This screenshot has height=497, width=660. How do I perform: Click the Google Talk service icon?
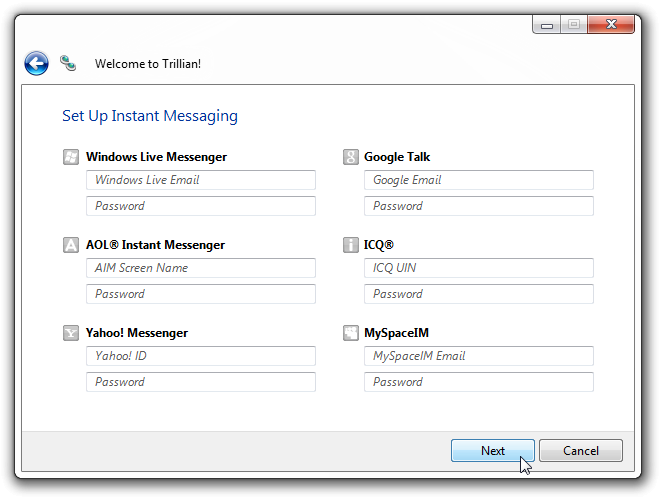pos(351,157)
